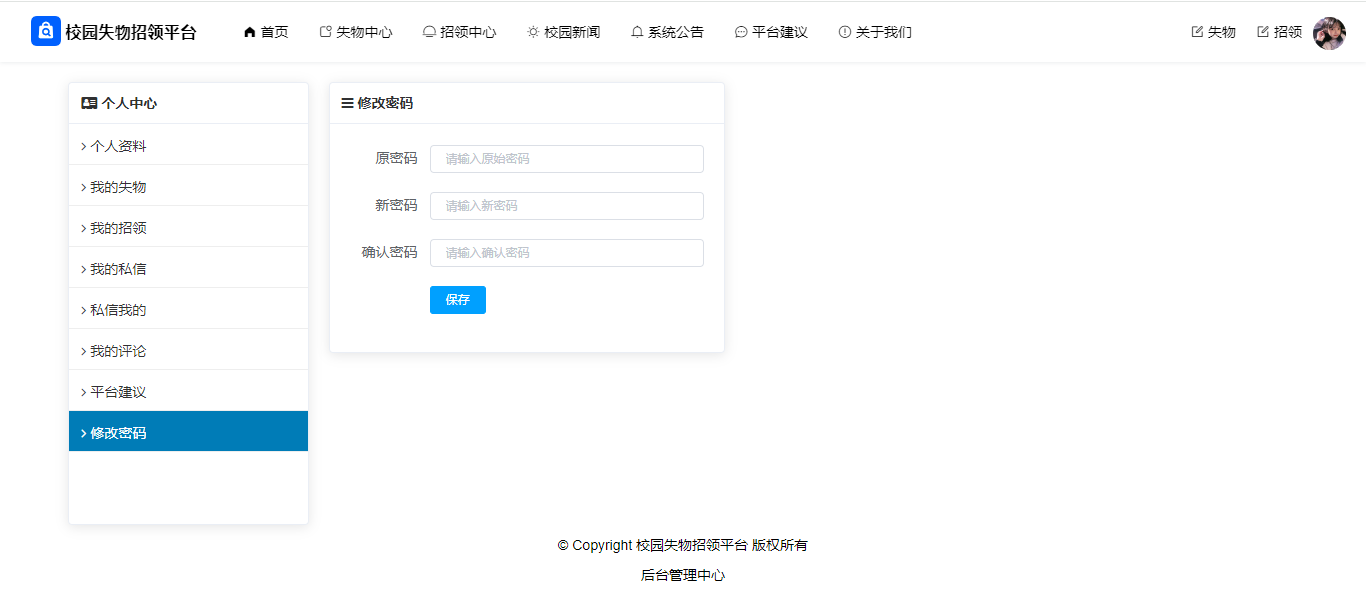Click the 原密码 field label
Screen dimensions: 1366x606
point(396,158)
